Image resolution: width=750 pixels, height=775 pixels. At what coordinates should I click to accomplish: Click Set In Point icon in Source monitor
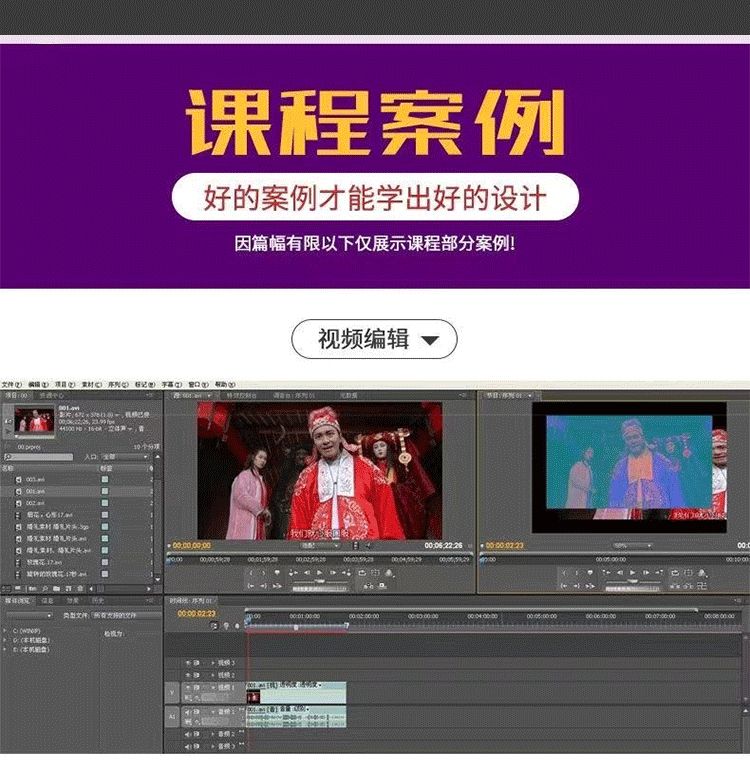point(251,573)
